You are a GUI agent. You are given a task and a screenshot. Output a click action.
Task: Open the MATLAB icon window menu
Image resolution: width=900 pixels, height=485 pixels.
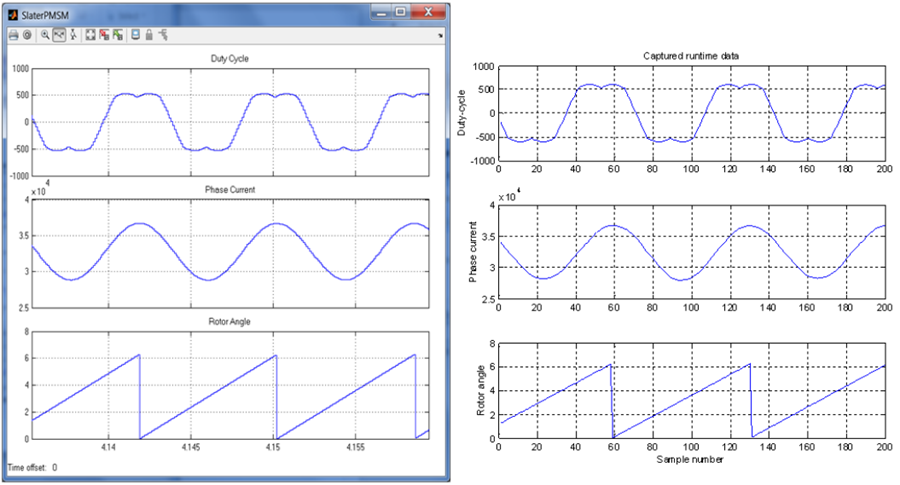[x=11, y=15]
